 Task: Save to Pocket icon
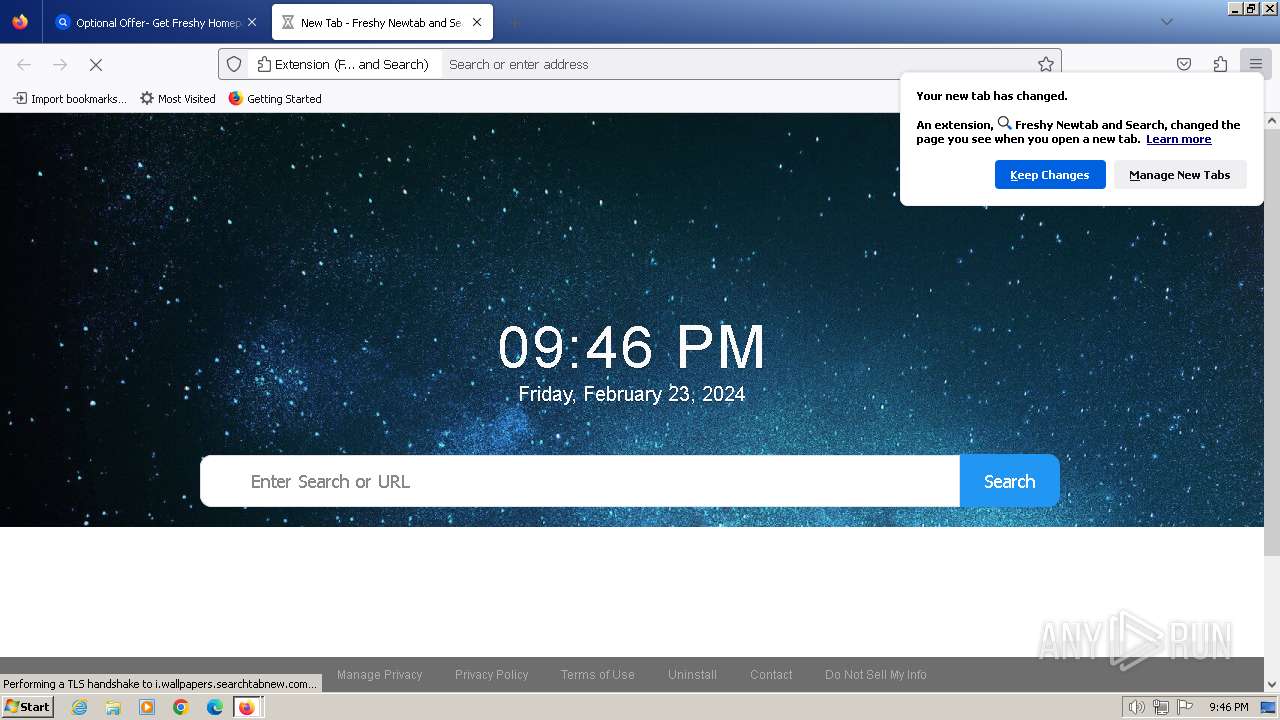(x=1184, y=64)
